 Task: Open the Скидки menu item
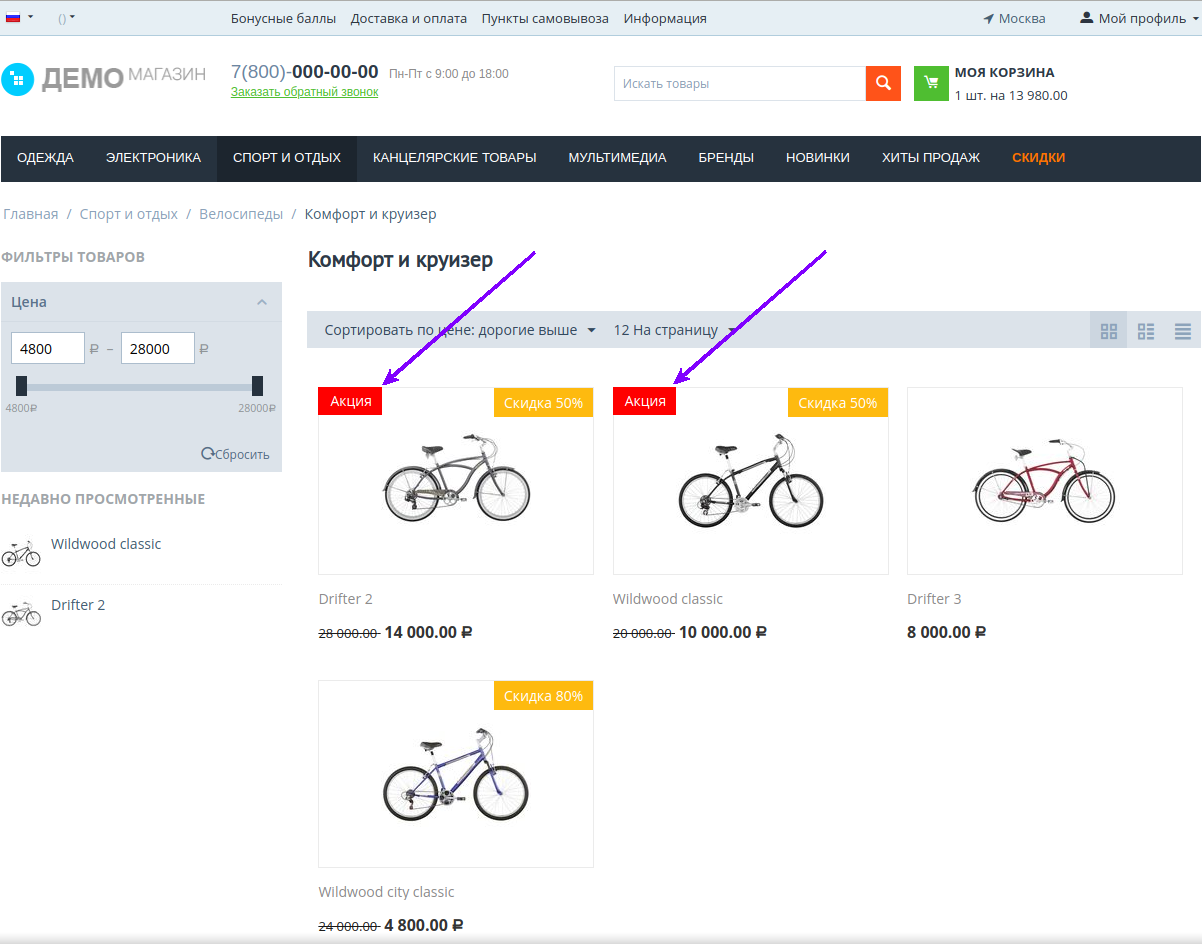(1038, 158)
